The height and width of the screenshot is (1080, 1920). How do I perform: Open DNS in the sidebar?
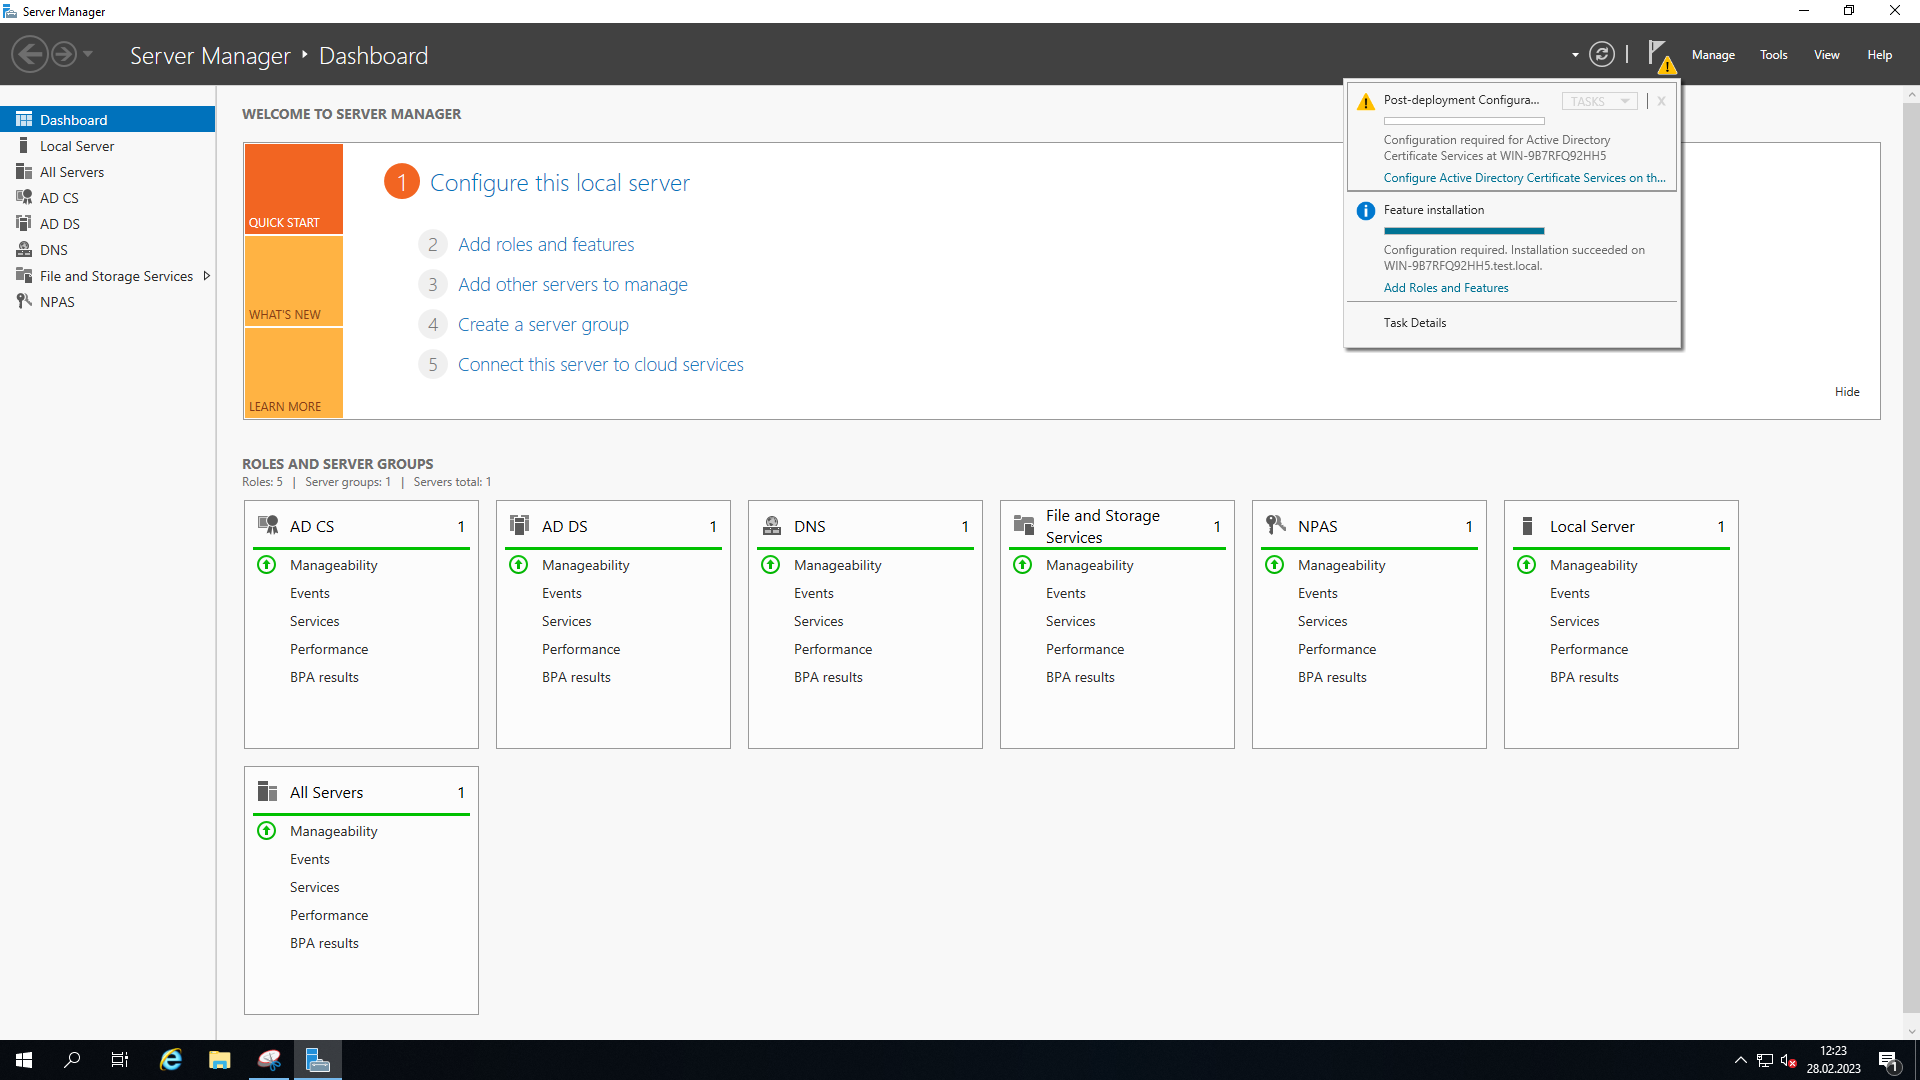point(107,250)
